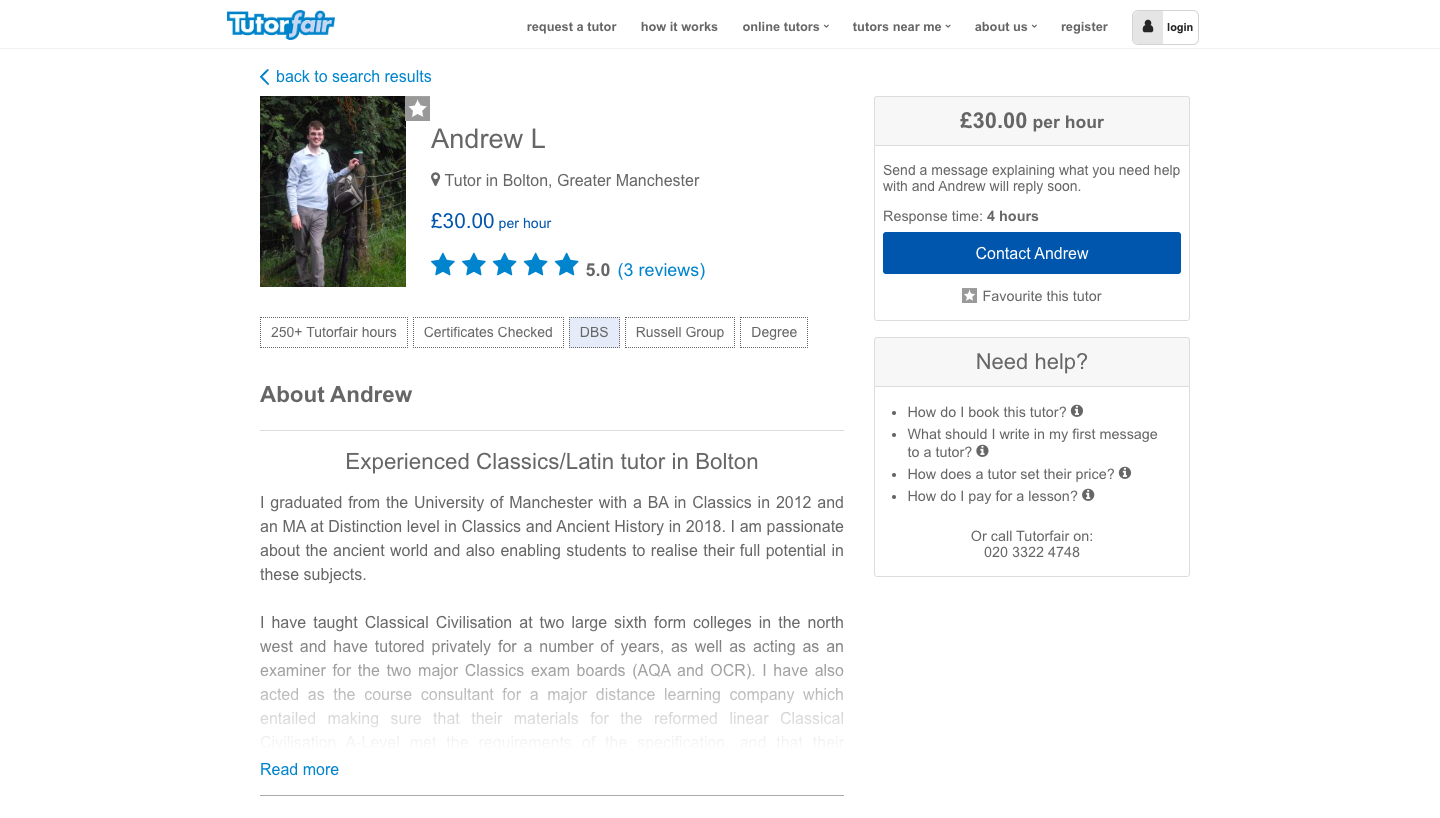The image size is (1440, 818).
Task: Click the back chevron arrow icon
Action: coord(265,77)
